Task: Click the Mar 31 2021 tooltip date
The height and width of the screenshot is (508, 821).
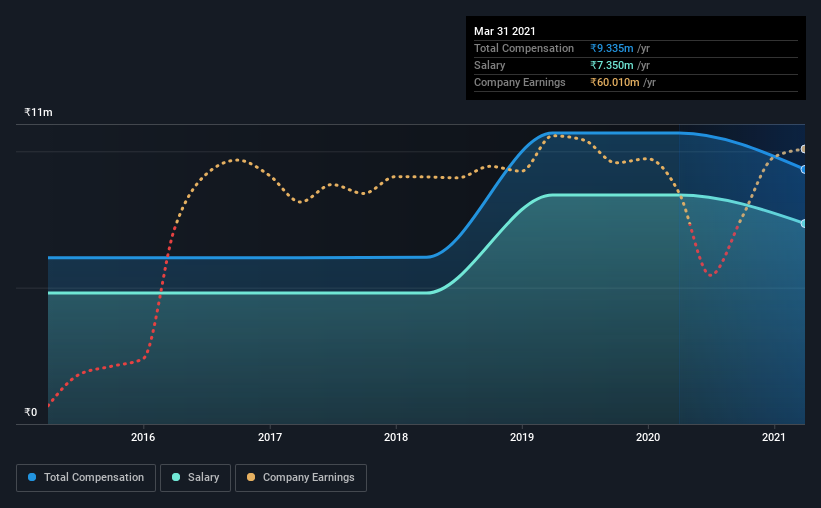Action: point(505,31)
